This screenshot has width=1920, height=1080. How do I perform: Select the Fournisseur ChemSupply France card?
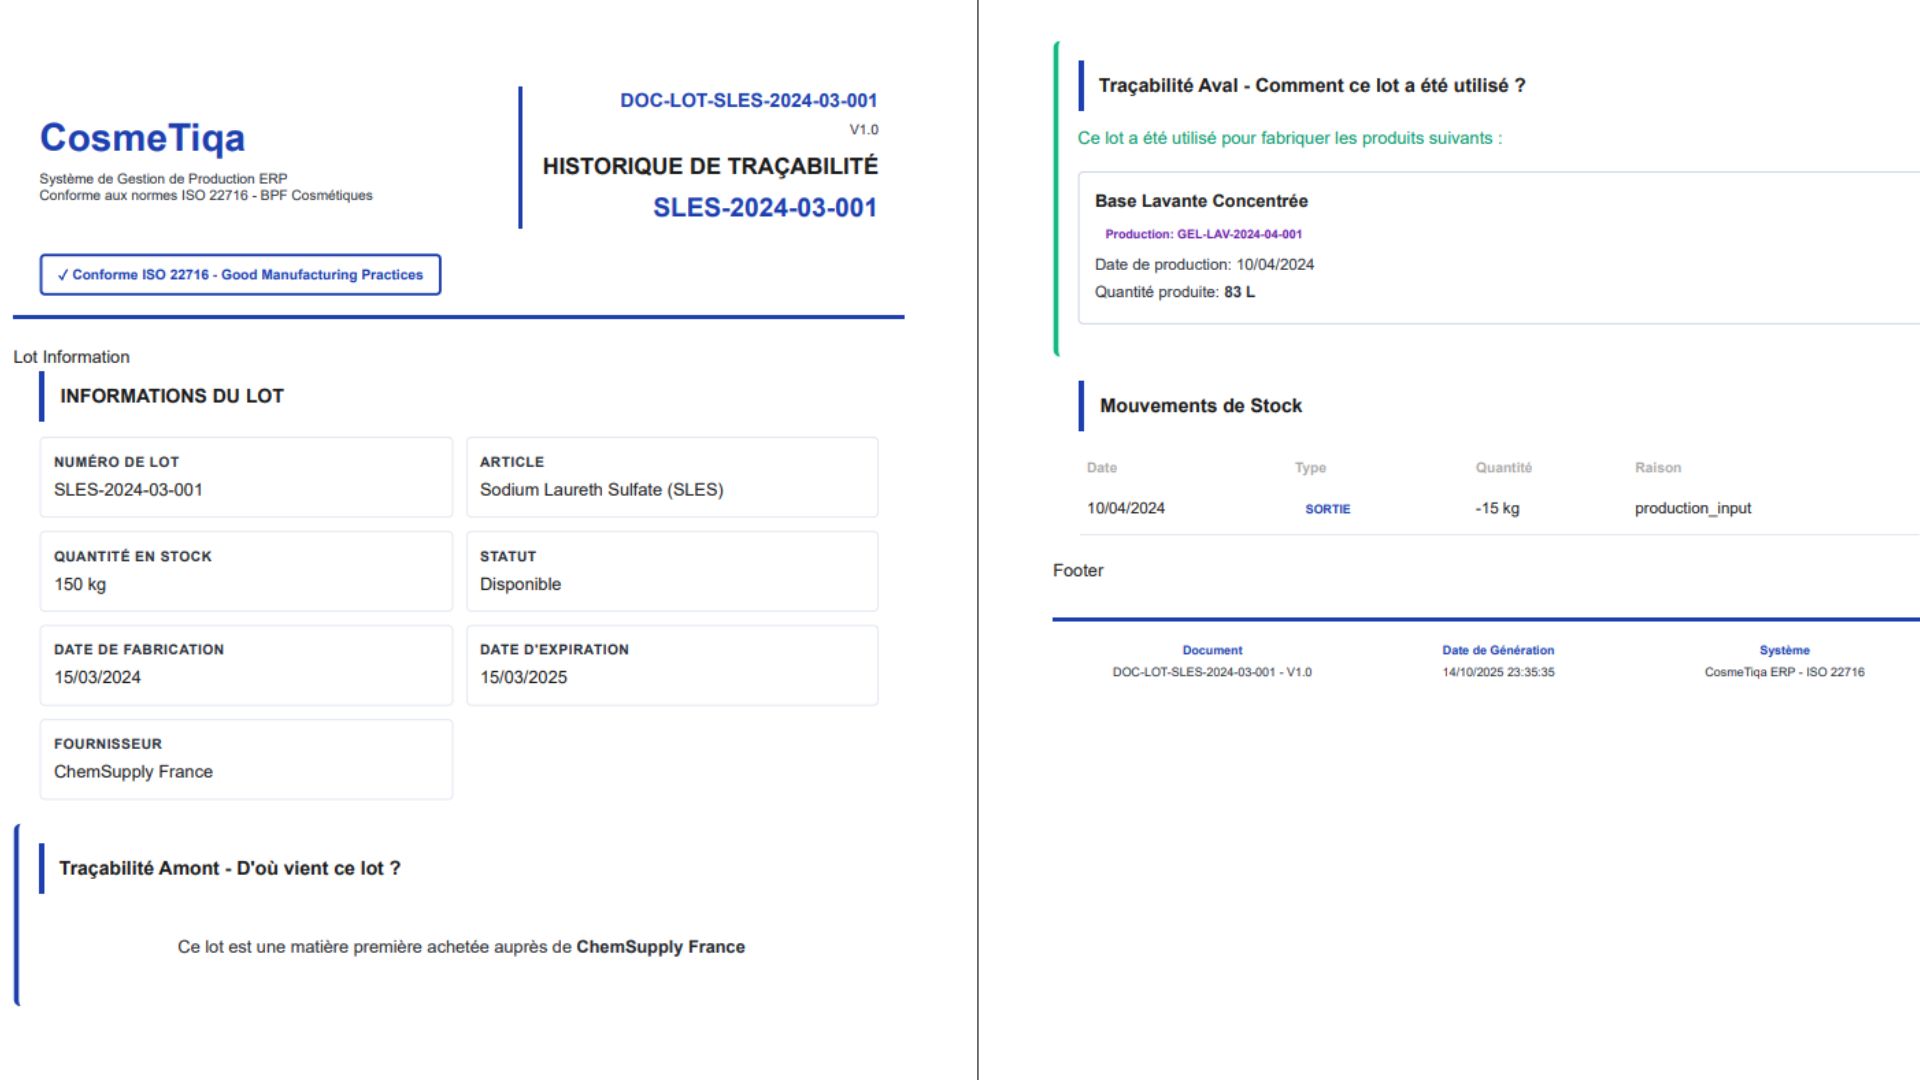pos(246,759)
